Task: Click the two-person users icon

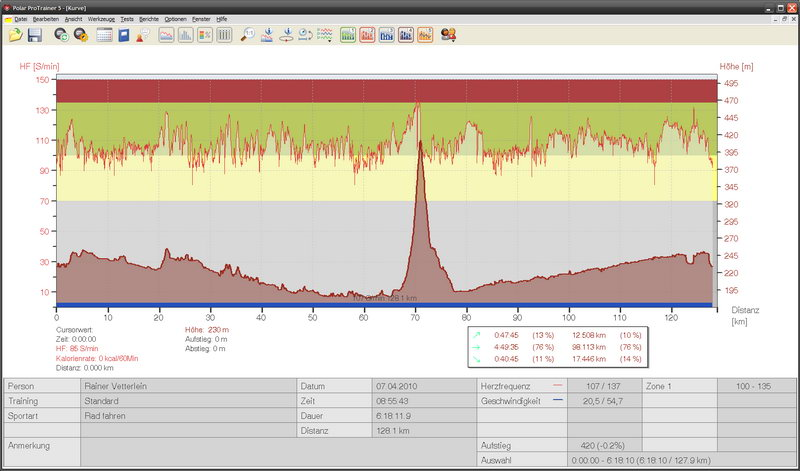Action: pos(449,35)
